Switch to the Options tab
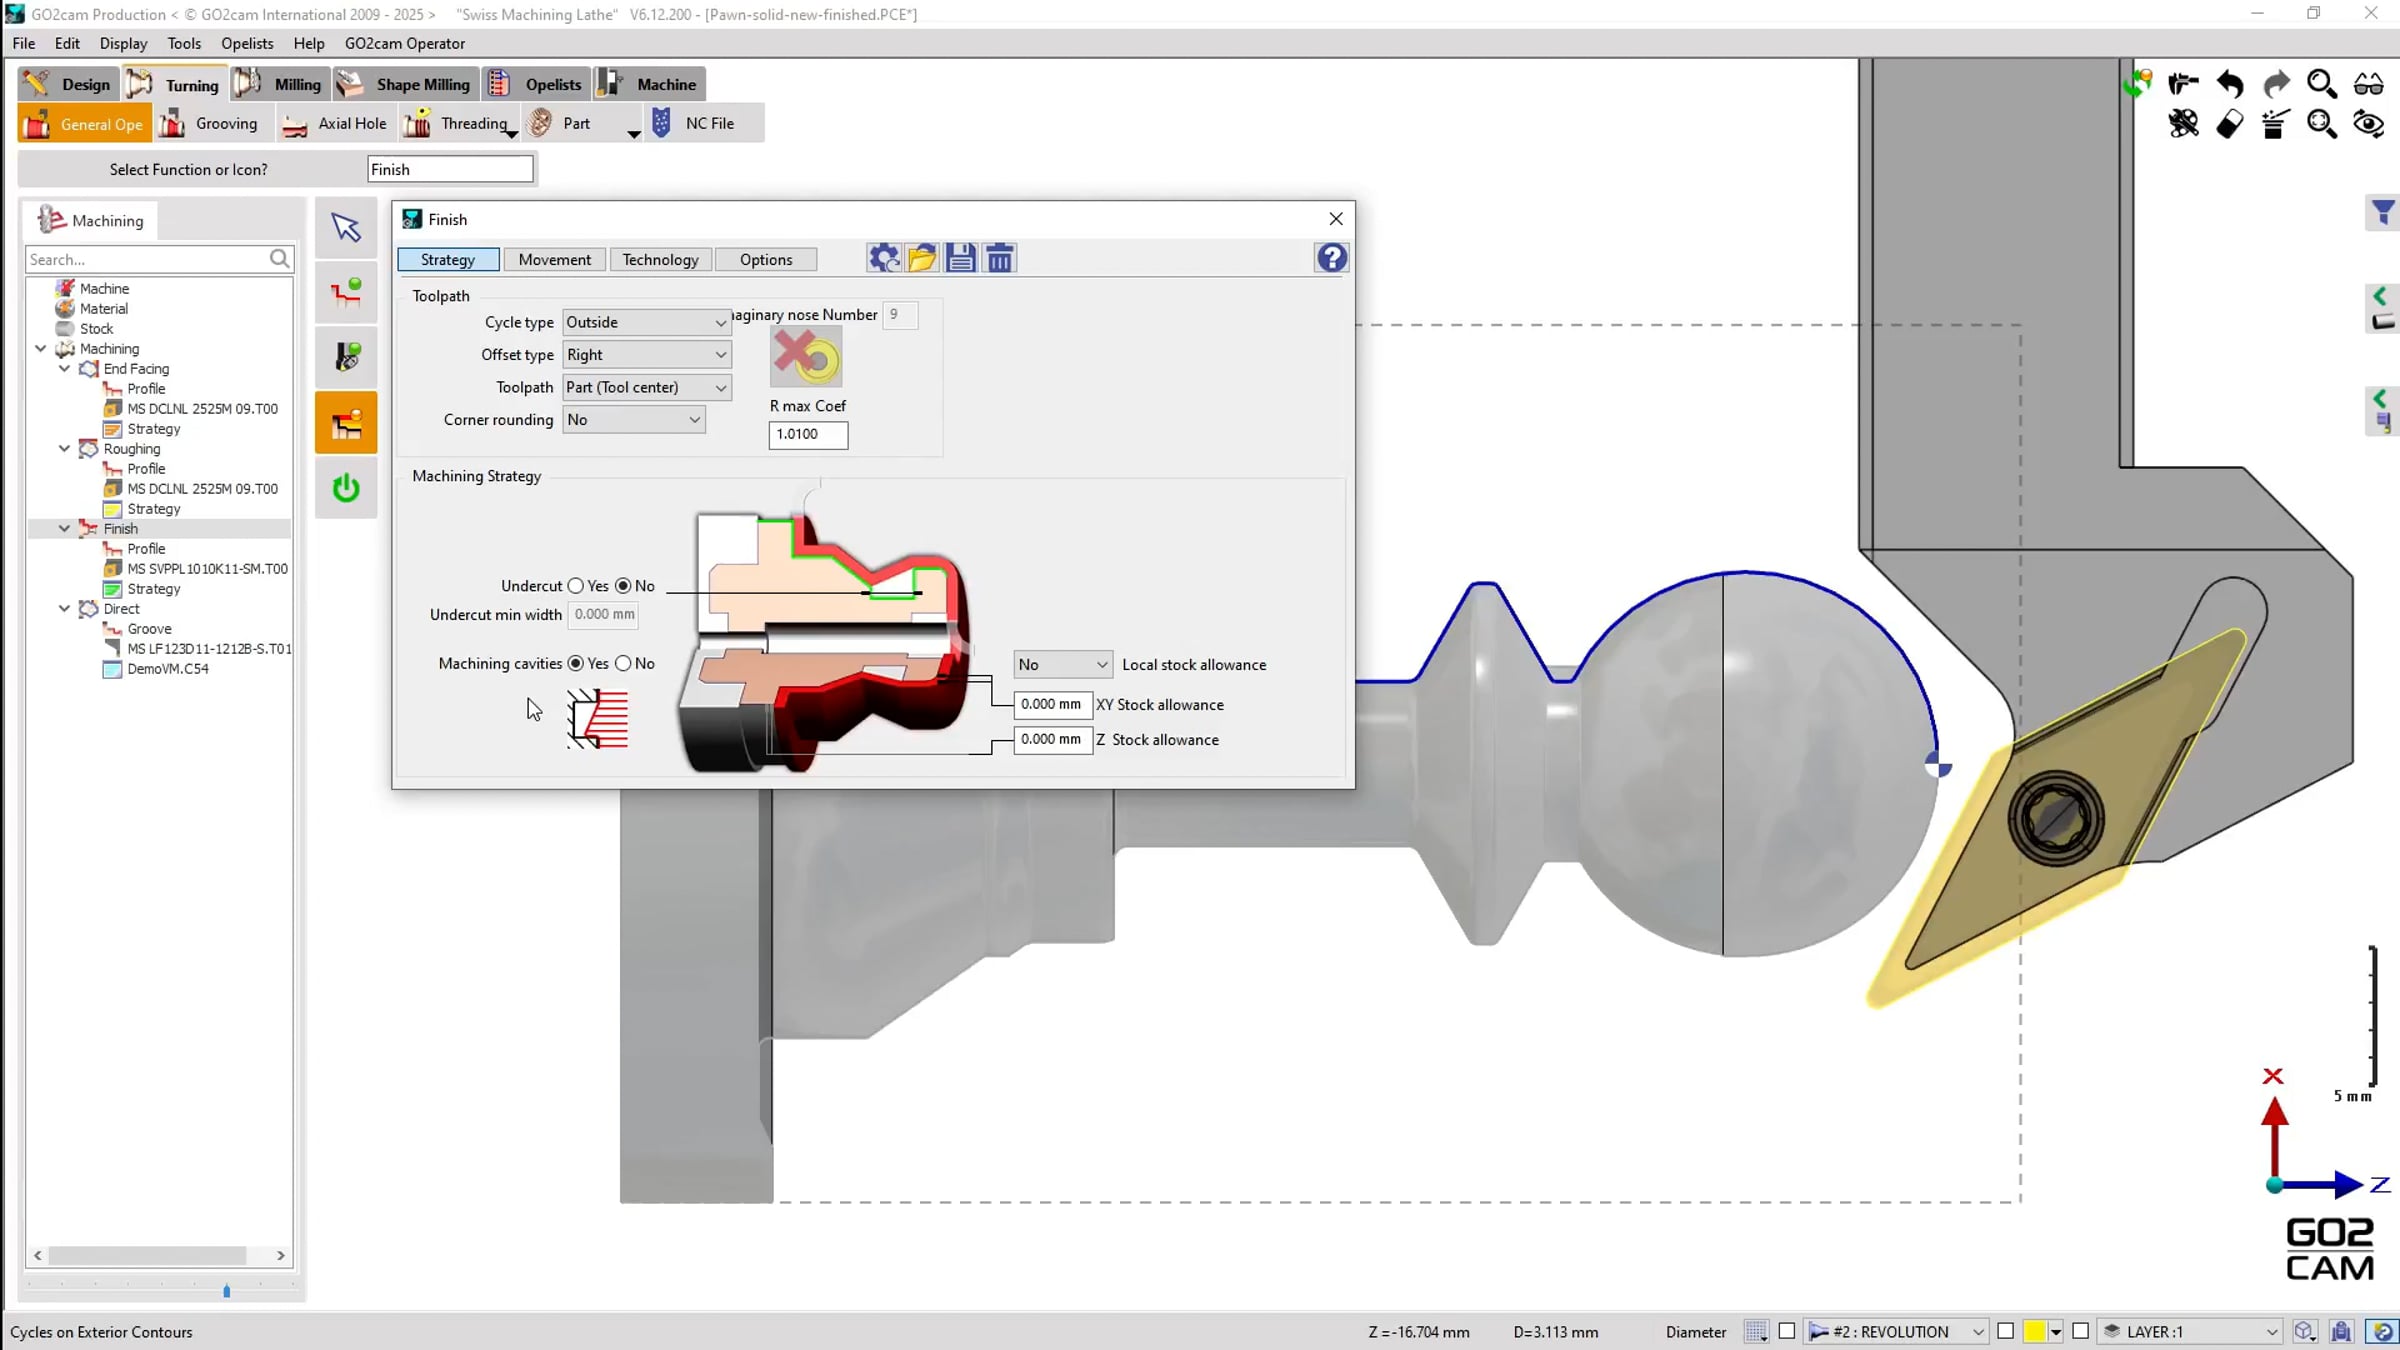Screen dimensions: 2400x1350 pyautogui.click(x=766, y=260)
